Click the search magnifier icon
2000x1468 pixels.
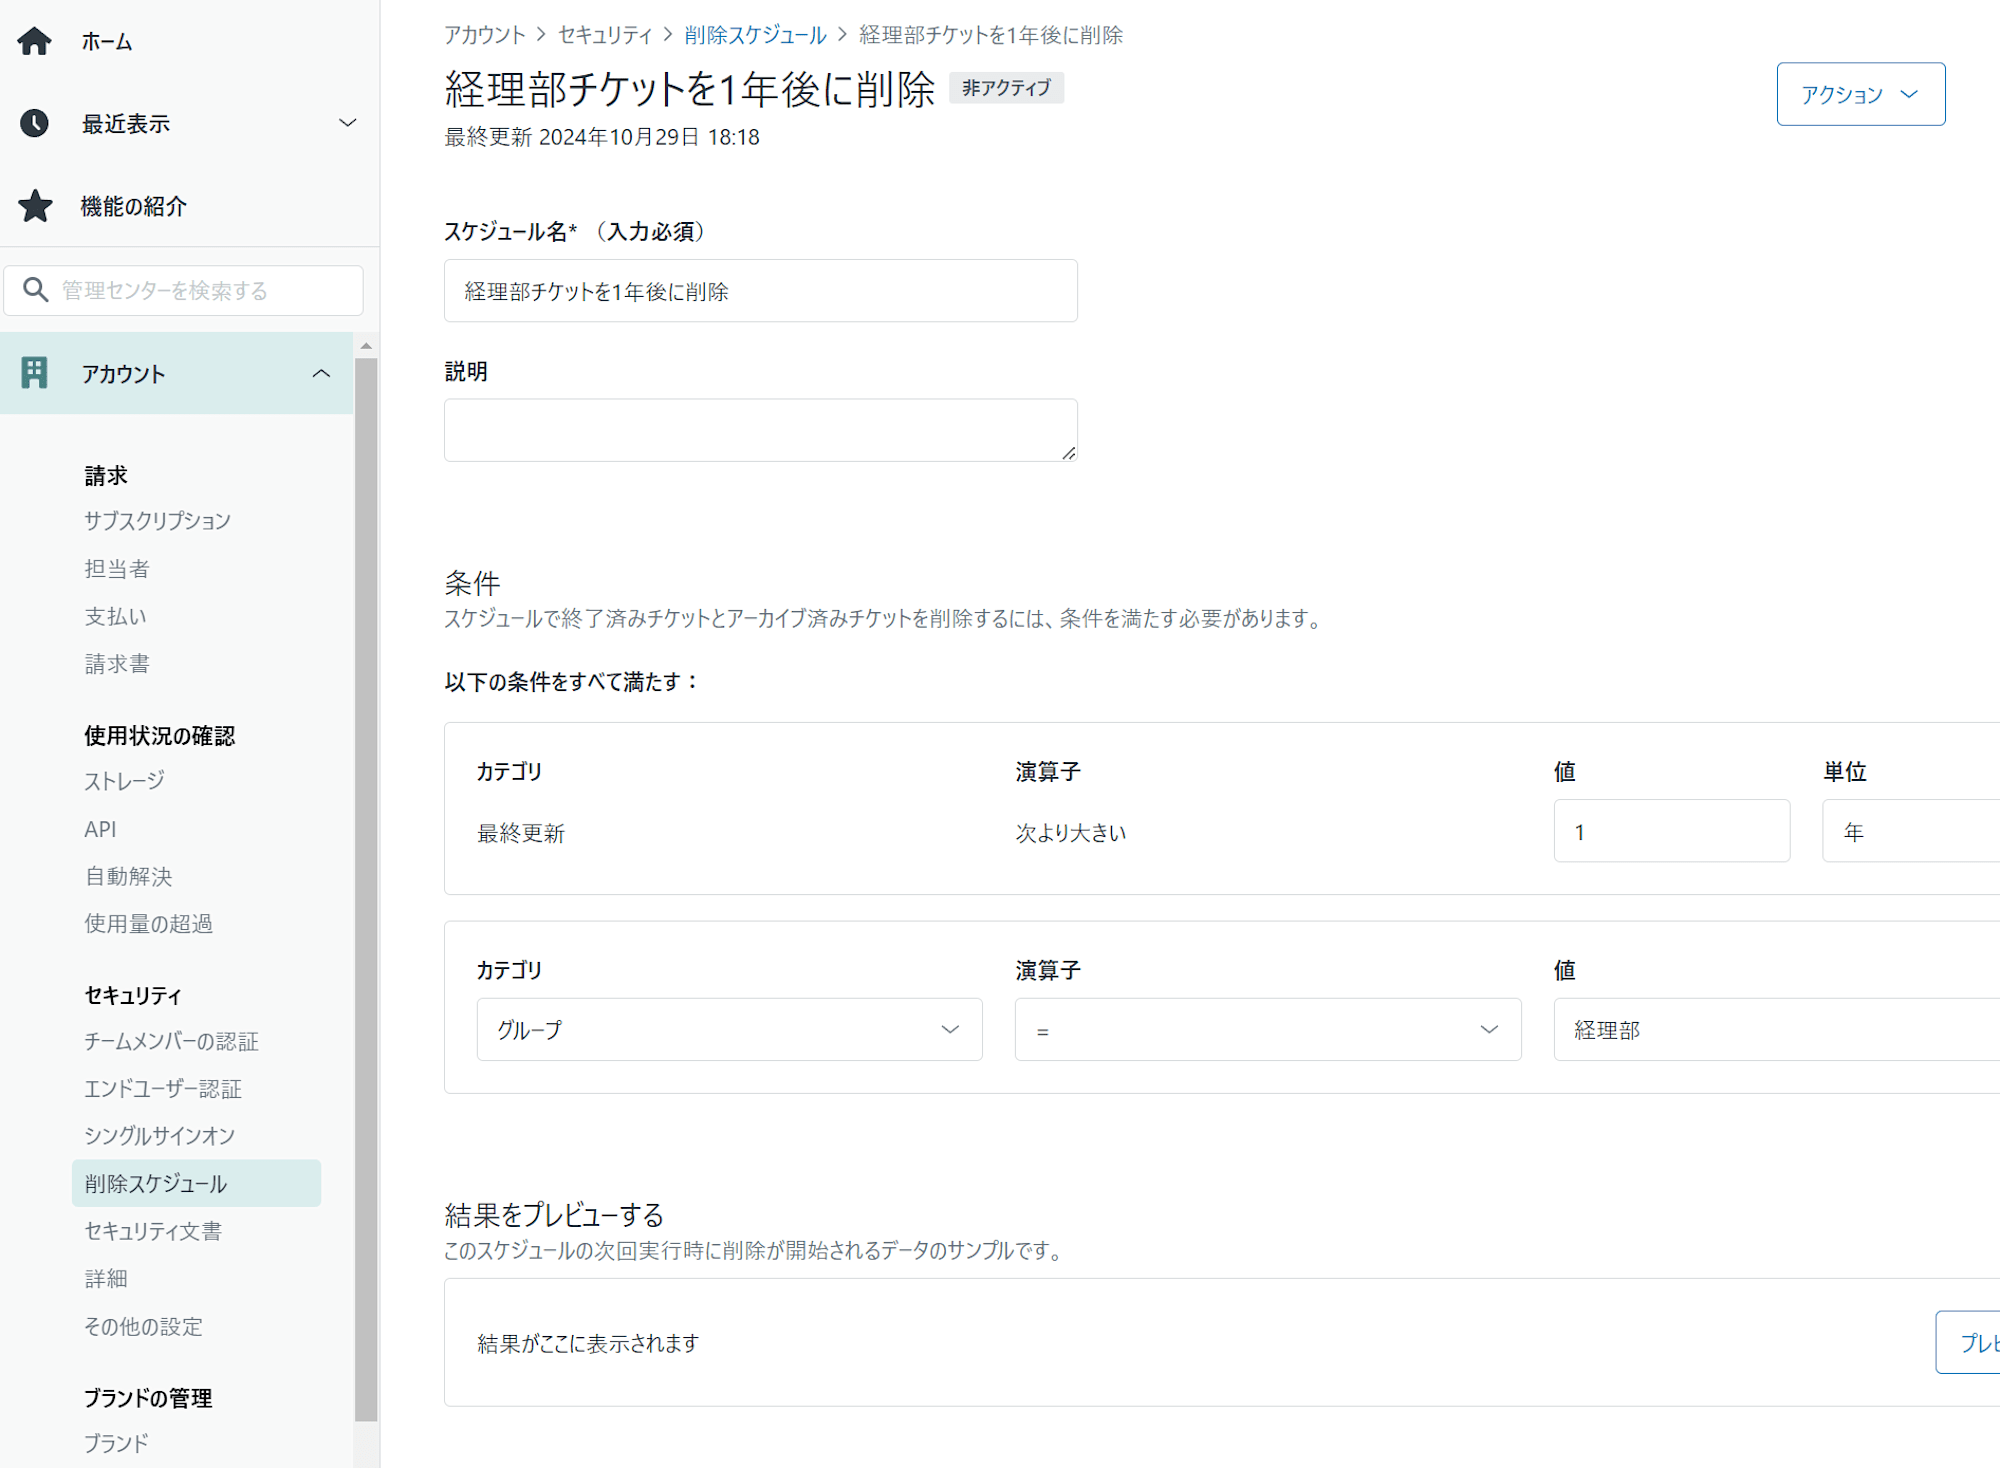pyautogui.click(x=35, y=290)
